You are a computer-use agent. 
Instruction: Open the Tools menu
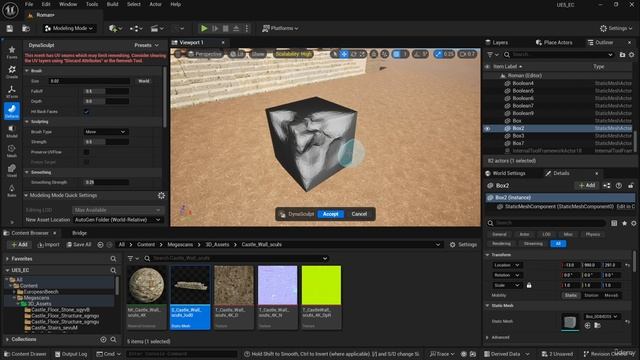point(92,4)
